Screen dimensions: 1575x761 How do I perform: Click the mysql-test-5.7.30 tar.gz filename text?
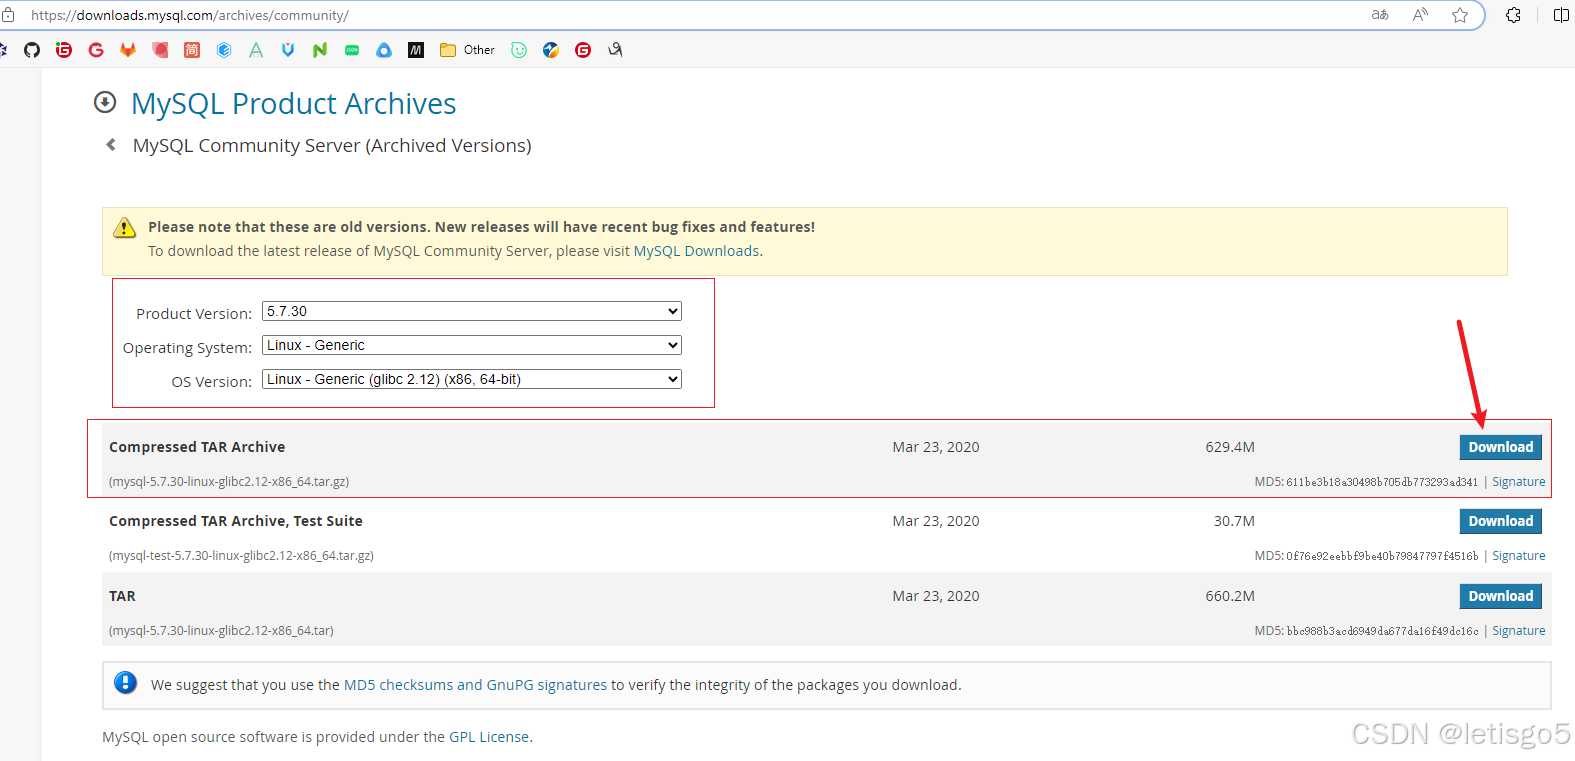241,556
